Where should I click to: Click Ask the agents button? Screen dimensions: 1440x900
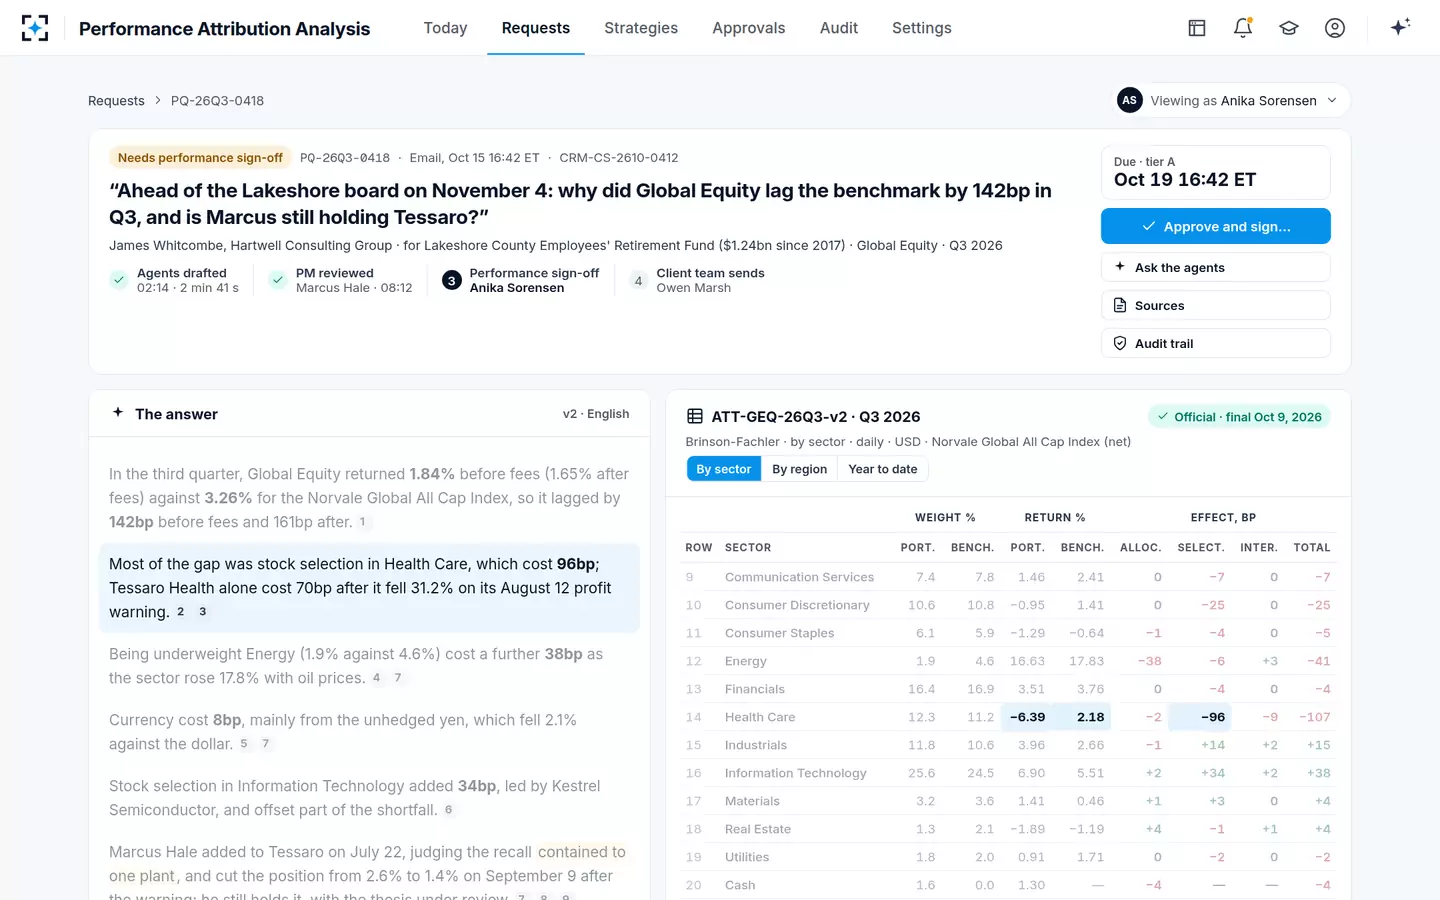[1216, 267]
